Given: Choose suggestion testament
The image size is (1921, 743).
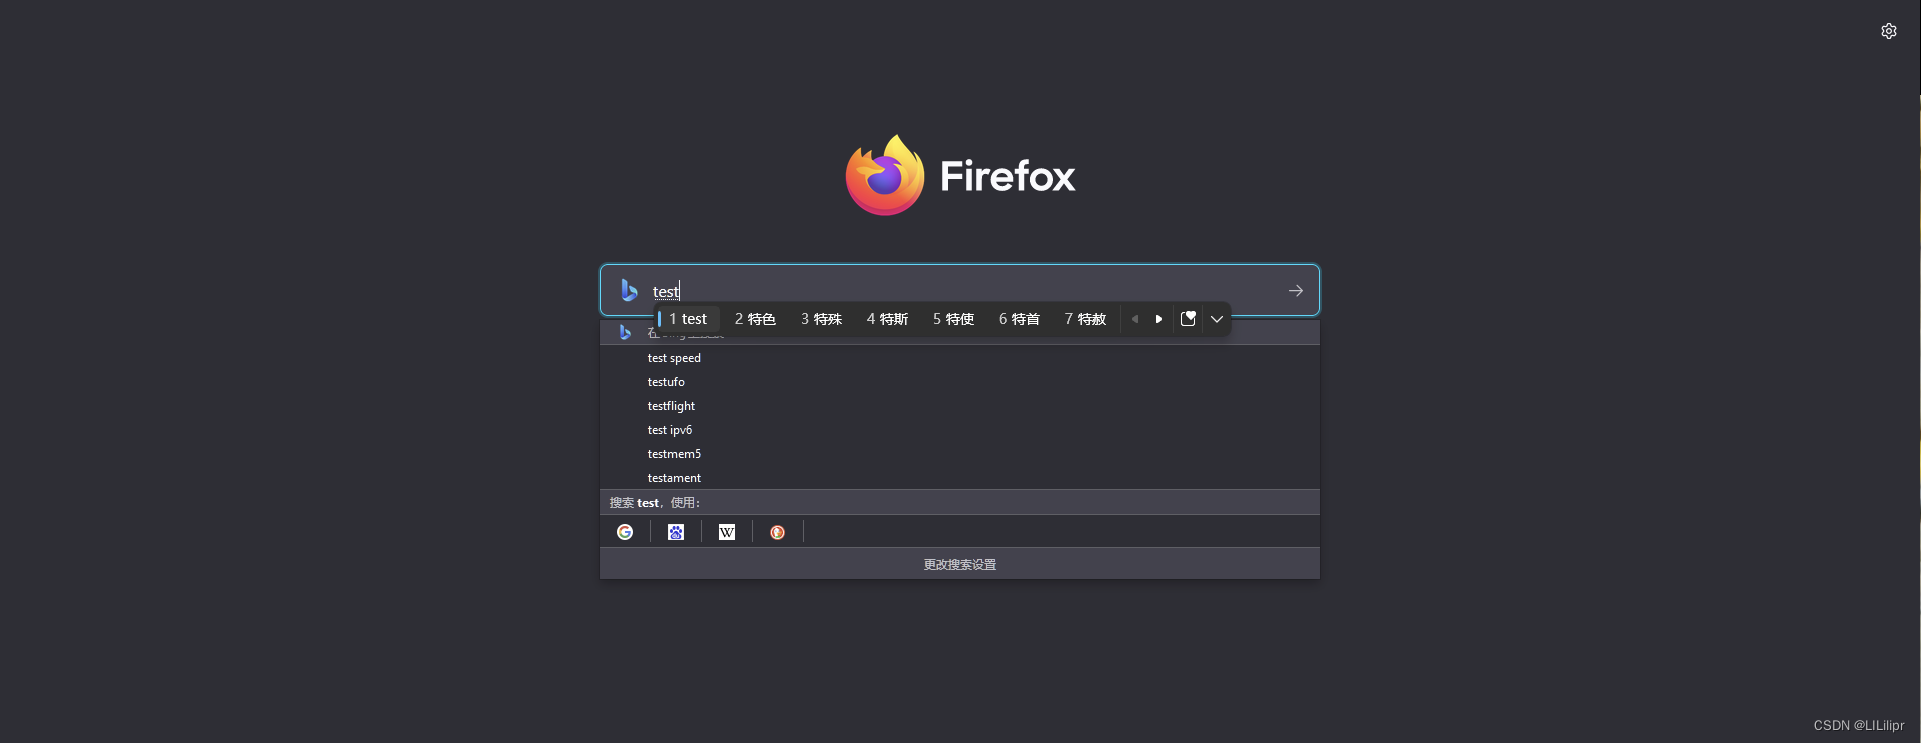Looking at the screenshot, I should click(x=960, y=478).
